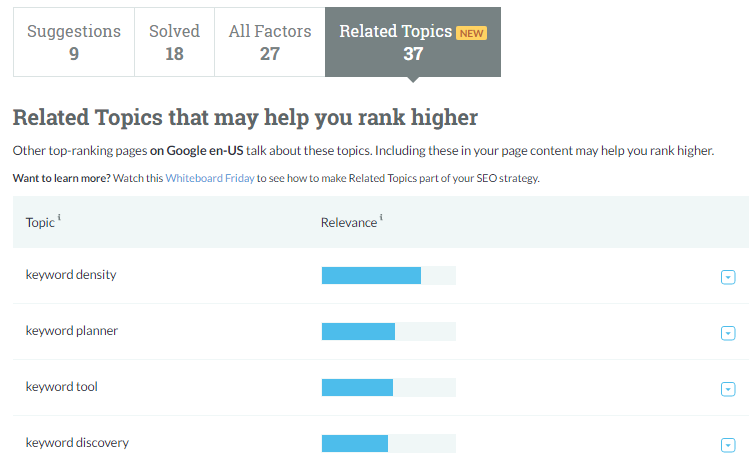Click the NEW badge on Related Topics
The height and width of the screenshot is (456, 751).
click(x=471, y=32)
